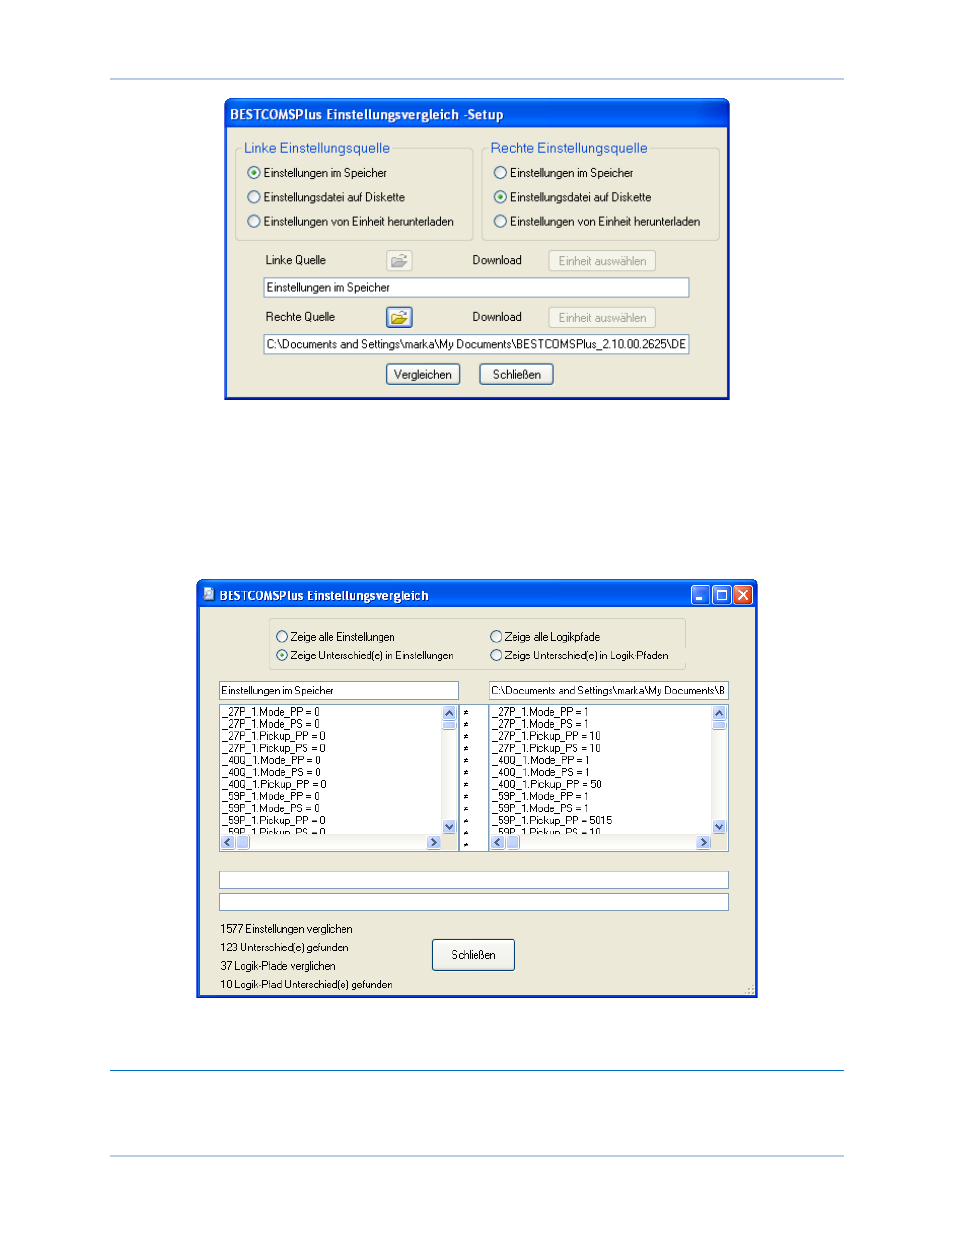This screenshot has height=1235, width=954.
Task: Click 1577 Einstellungen verglichen status text
Action: (286, 929)
